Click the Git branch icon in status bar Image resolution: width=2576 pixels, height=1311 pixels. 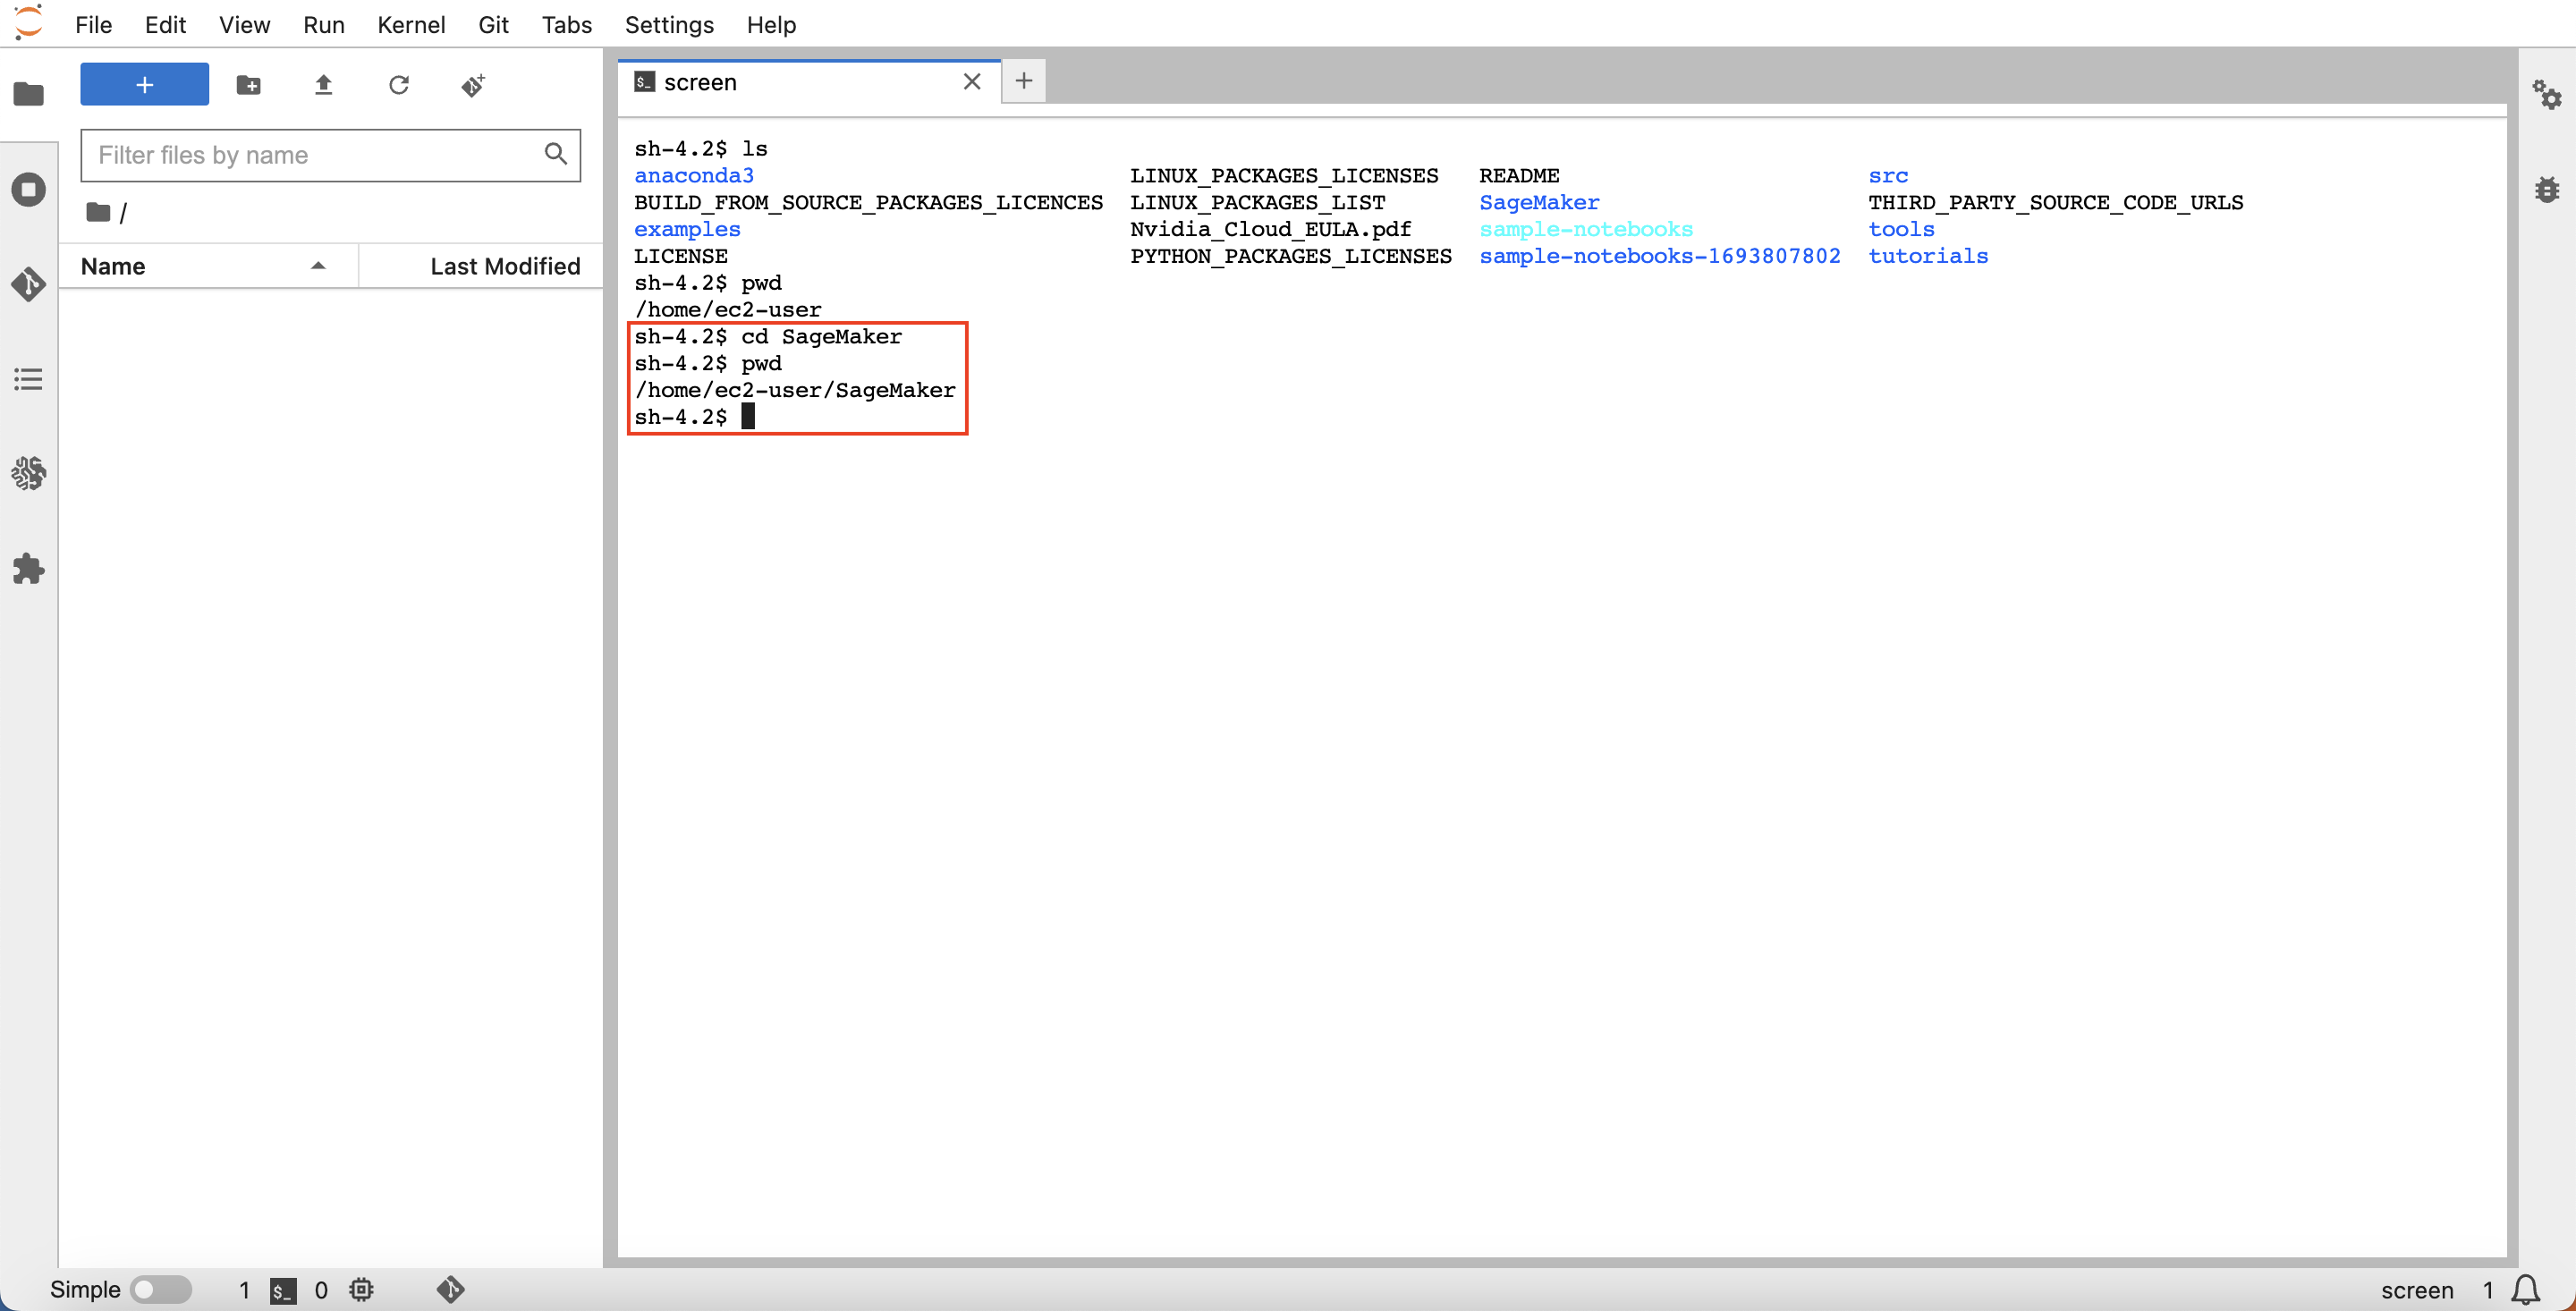450,1289
